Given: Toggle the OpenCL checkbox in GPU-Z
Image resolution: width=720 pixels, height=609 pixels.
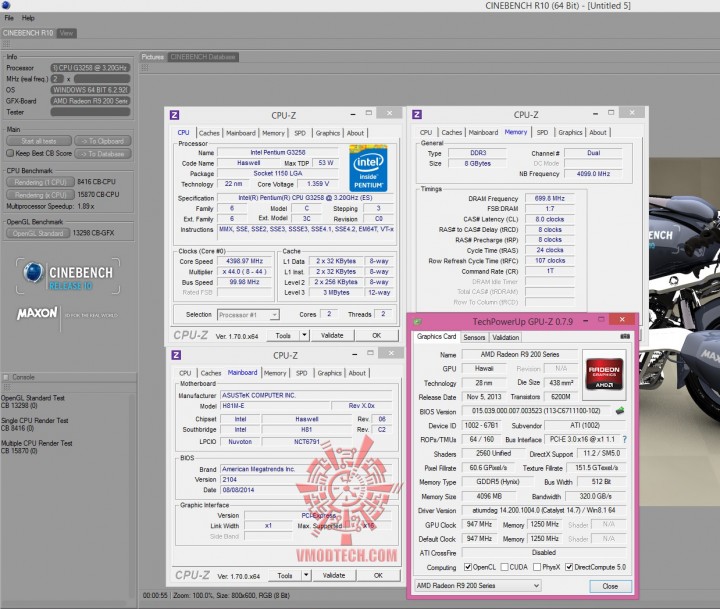Looking at the screenshot, I should (x=468, y=567).
